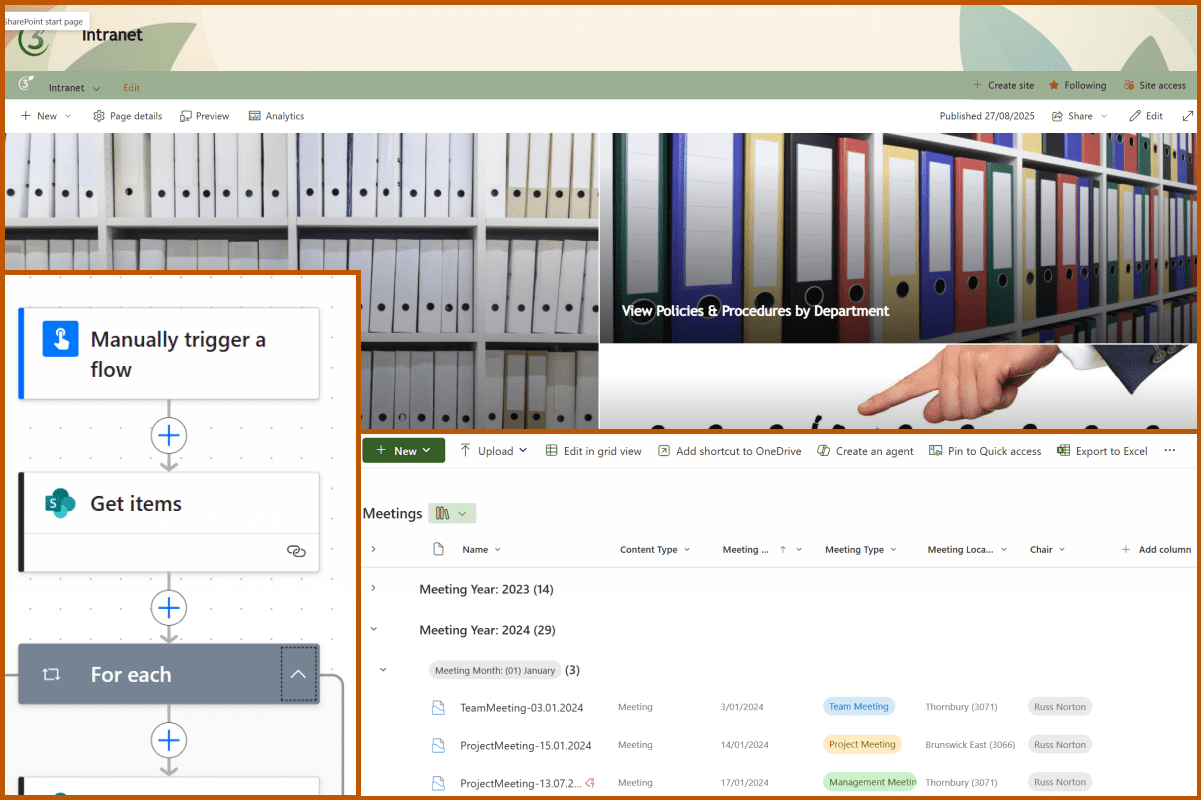Expand the Meeting Year: 2023 group
Viewport: 1201px width, 800px height.
coord(374,588)
